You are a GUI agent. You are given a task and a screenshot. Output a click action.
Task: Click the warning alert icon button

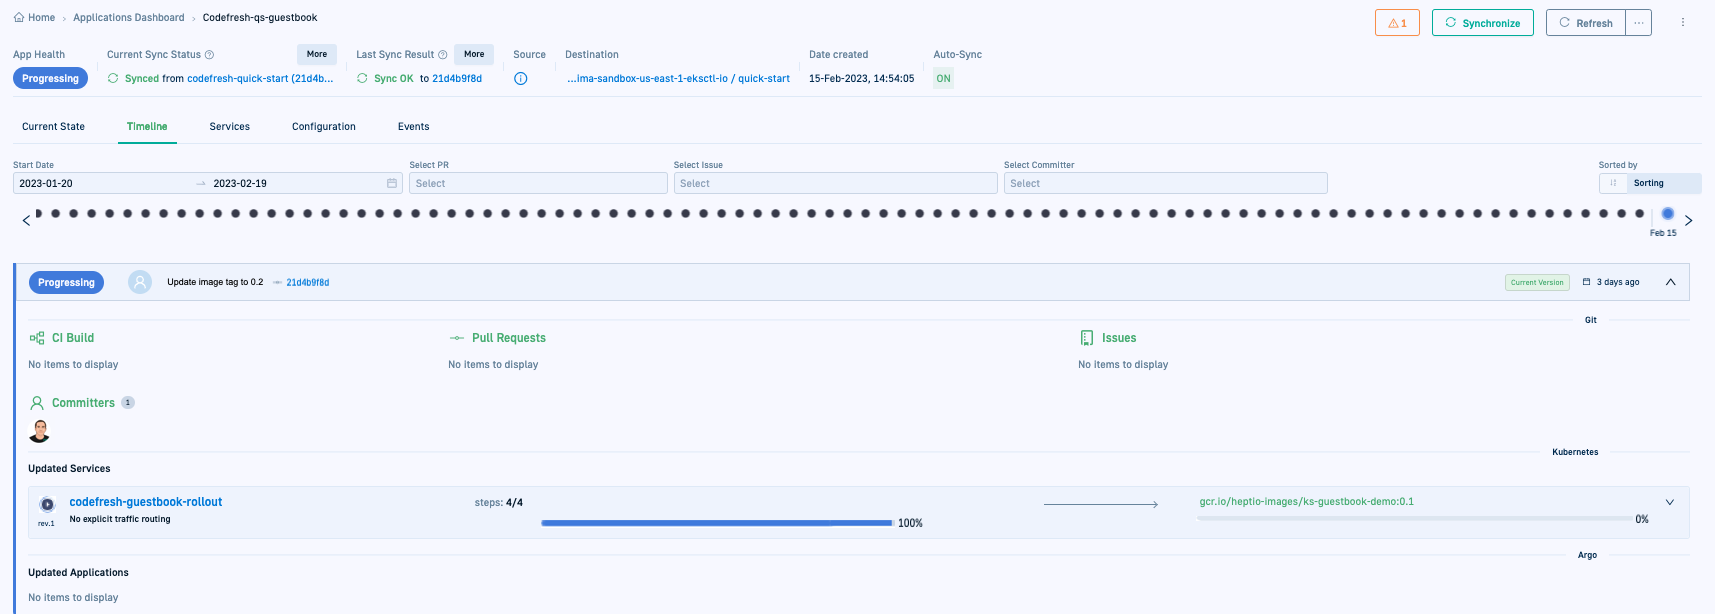[x=1397, y=23]
